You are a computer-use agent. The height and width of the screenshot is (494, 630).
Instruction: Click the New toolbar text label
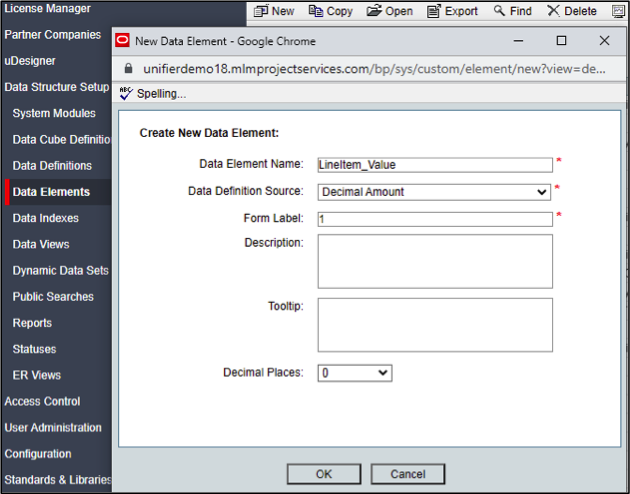[x=283, y=11]
